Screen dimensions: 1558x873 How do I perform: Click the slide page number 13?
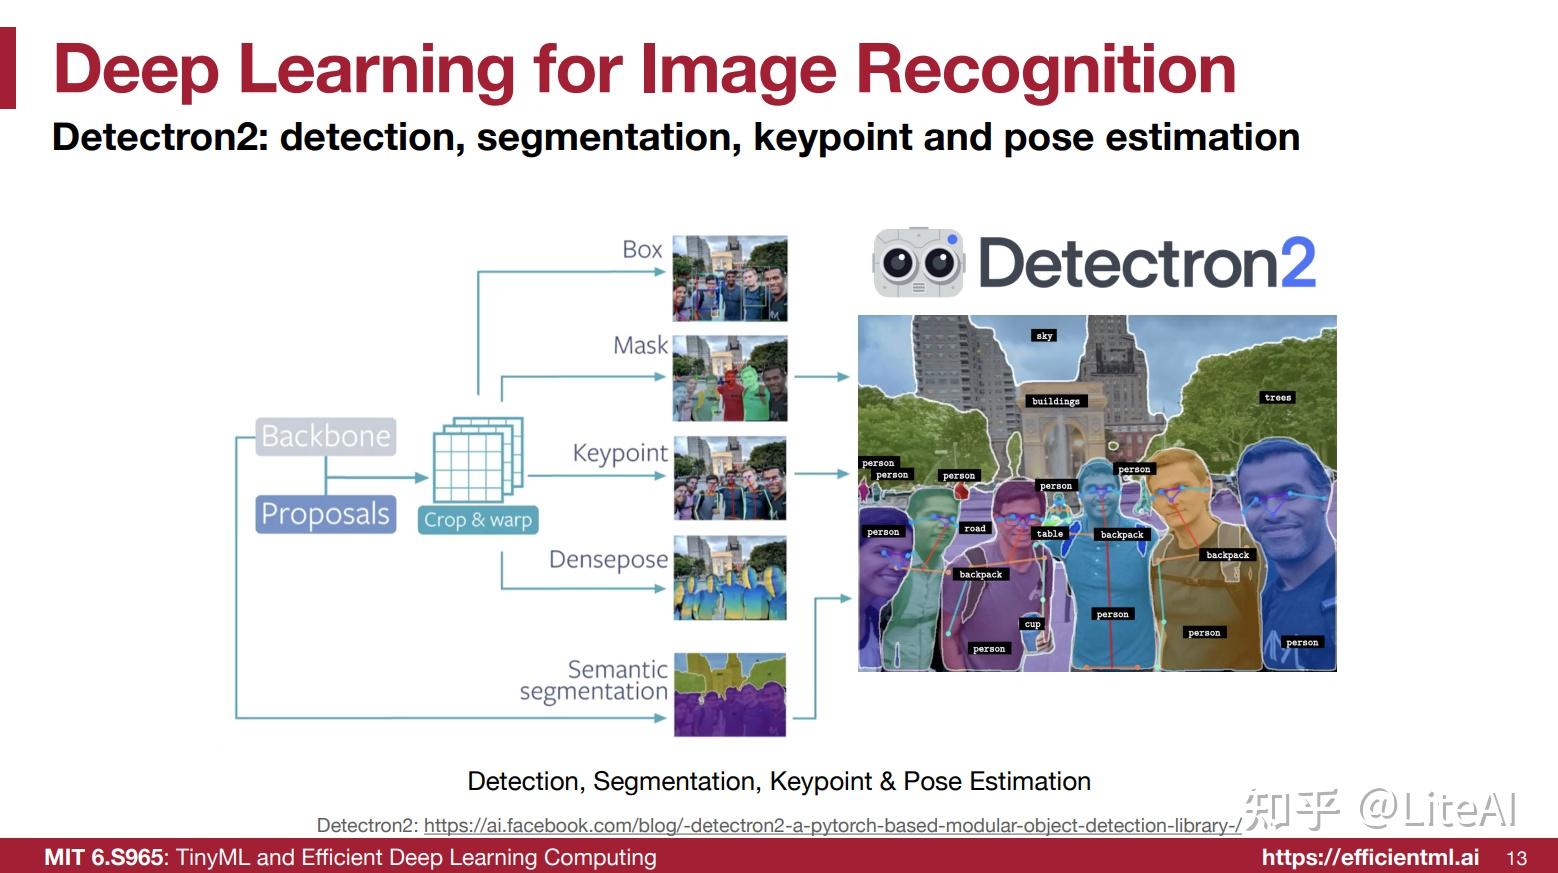[1516, 858]
